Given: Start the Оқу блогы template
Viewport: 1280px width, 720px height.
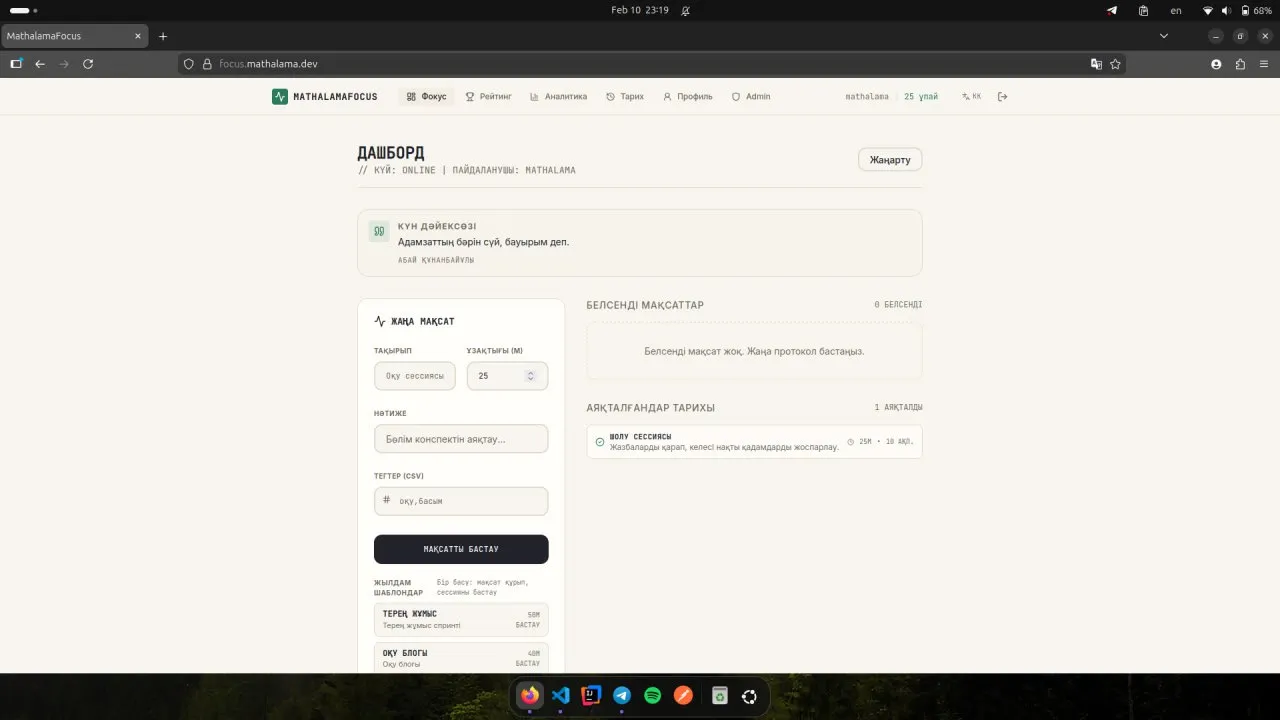Looking at the screenshot, I should pyautogui.click(x=461, y=658).
